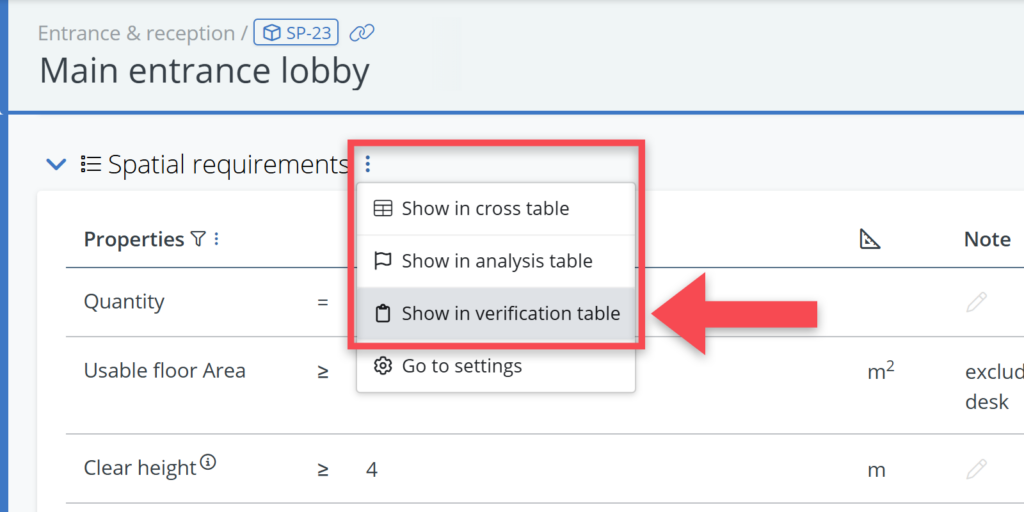This screenshot has height=512, width=1024.
Task: Change the Usable floor Area comparison operator
Action: point(323,371)
